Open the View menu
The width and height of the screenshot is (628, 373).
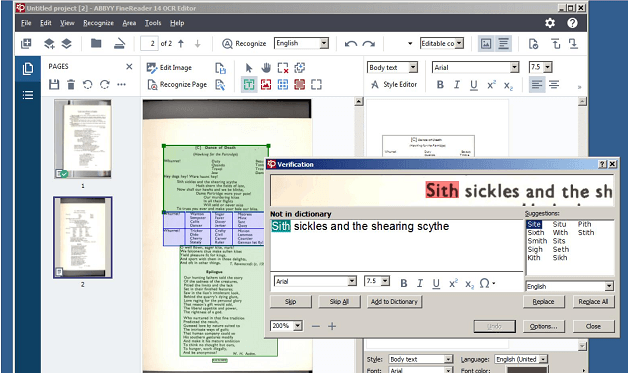coord(67,23)
